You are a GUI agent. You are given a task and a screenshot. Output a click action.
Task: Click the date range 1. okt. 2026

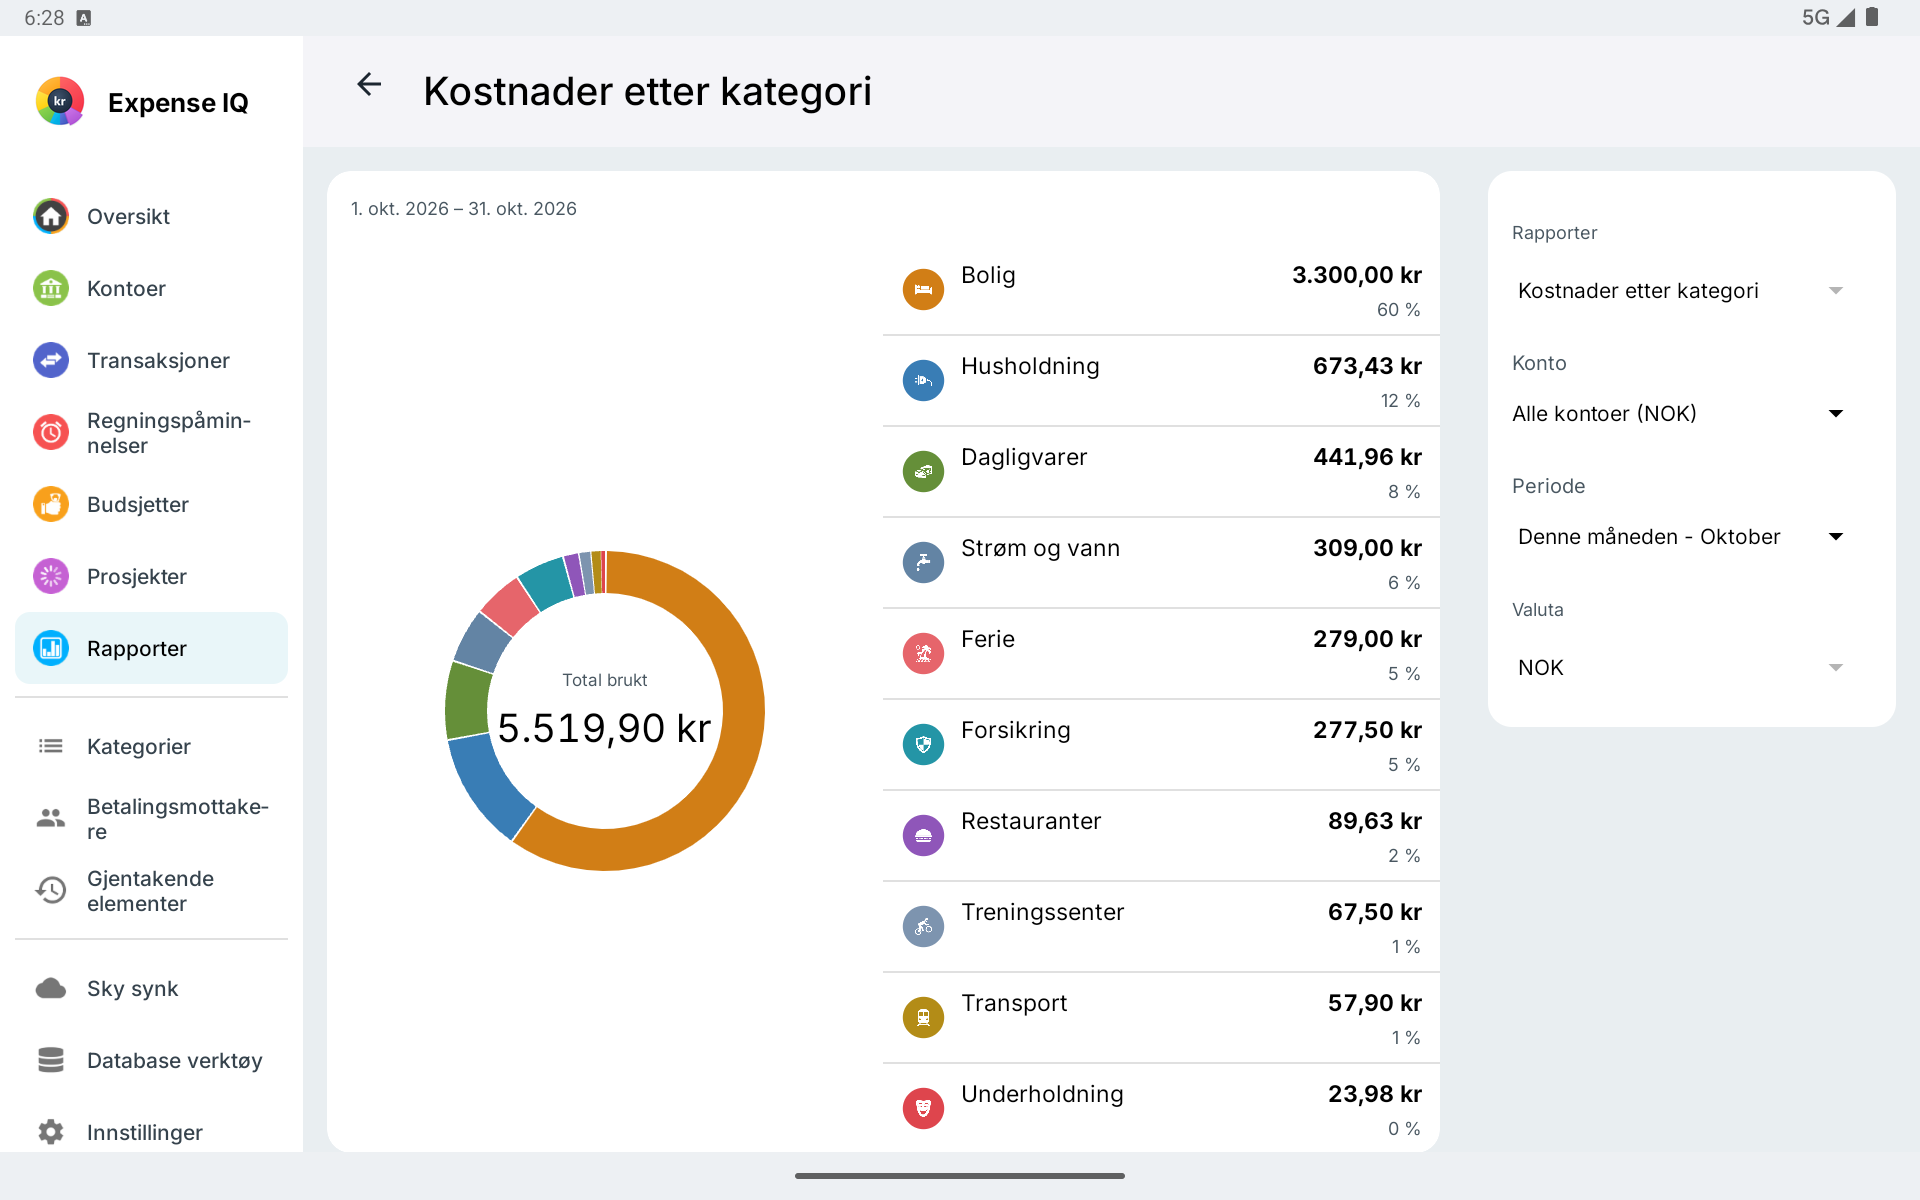click(x=464, y=209)
